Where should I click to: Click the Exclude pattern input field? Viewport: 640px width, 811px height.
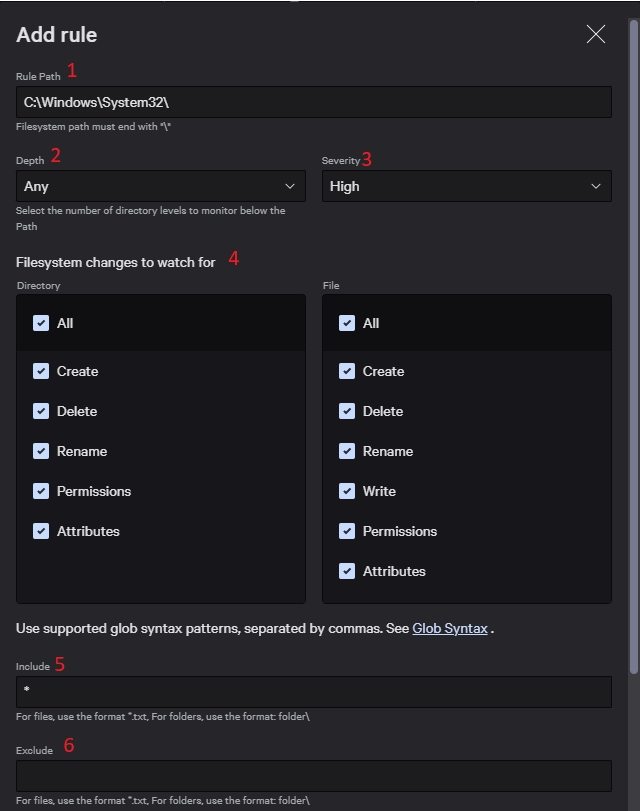(x=313, y=776)
